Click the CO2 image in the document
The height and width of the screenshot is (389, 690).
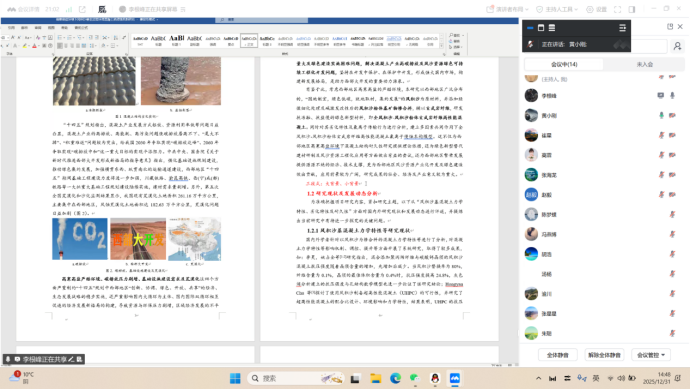pos(80,239)
